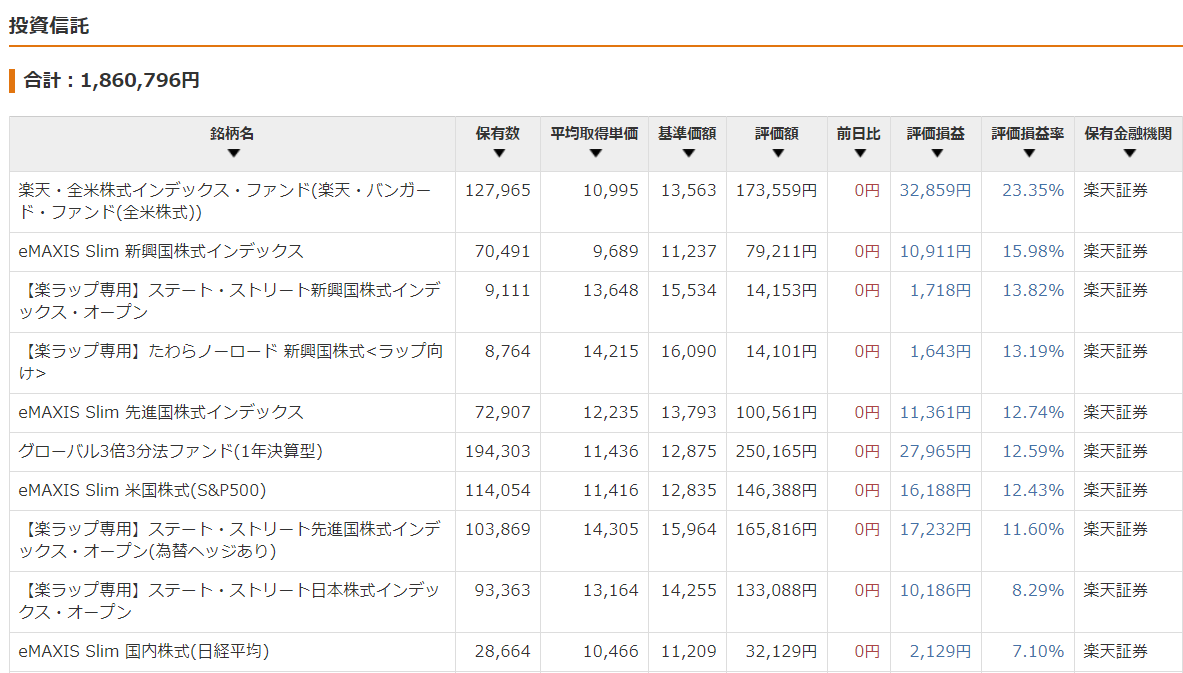
Task: Click valuation amount 146,388円
Action: pos(776,490)
